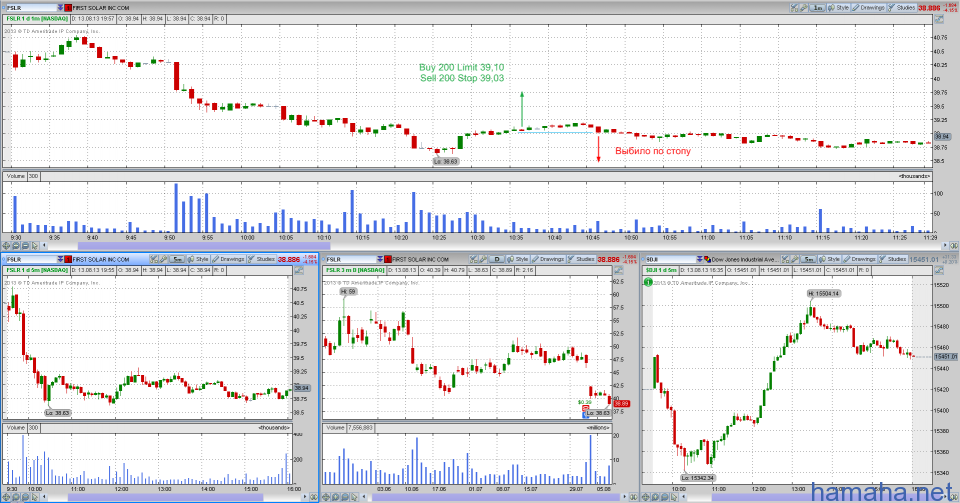The height and width of the screenshot is (503, 960).
Task: Click the pointer cursor icon below the top chart
Action: click(36, 246)
